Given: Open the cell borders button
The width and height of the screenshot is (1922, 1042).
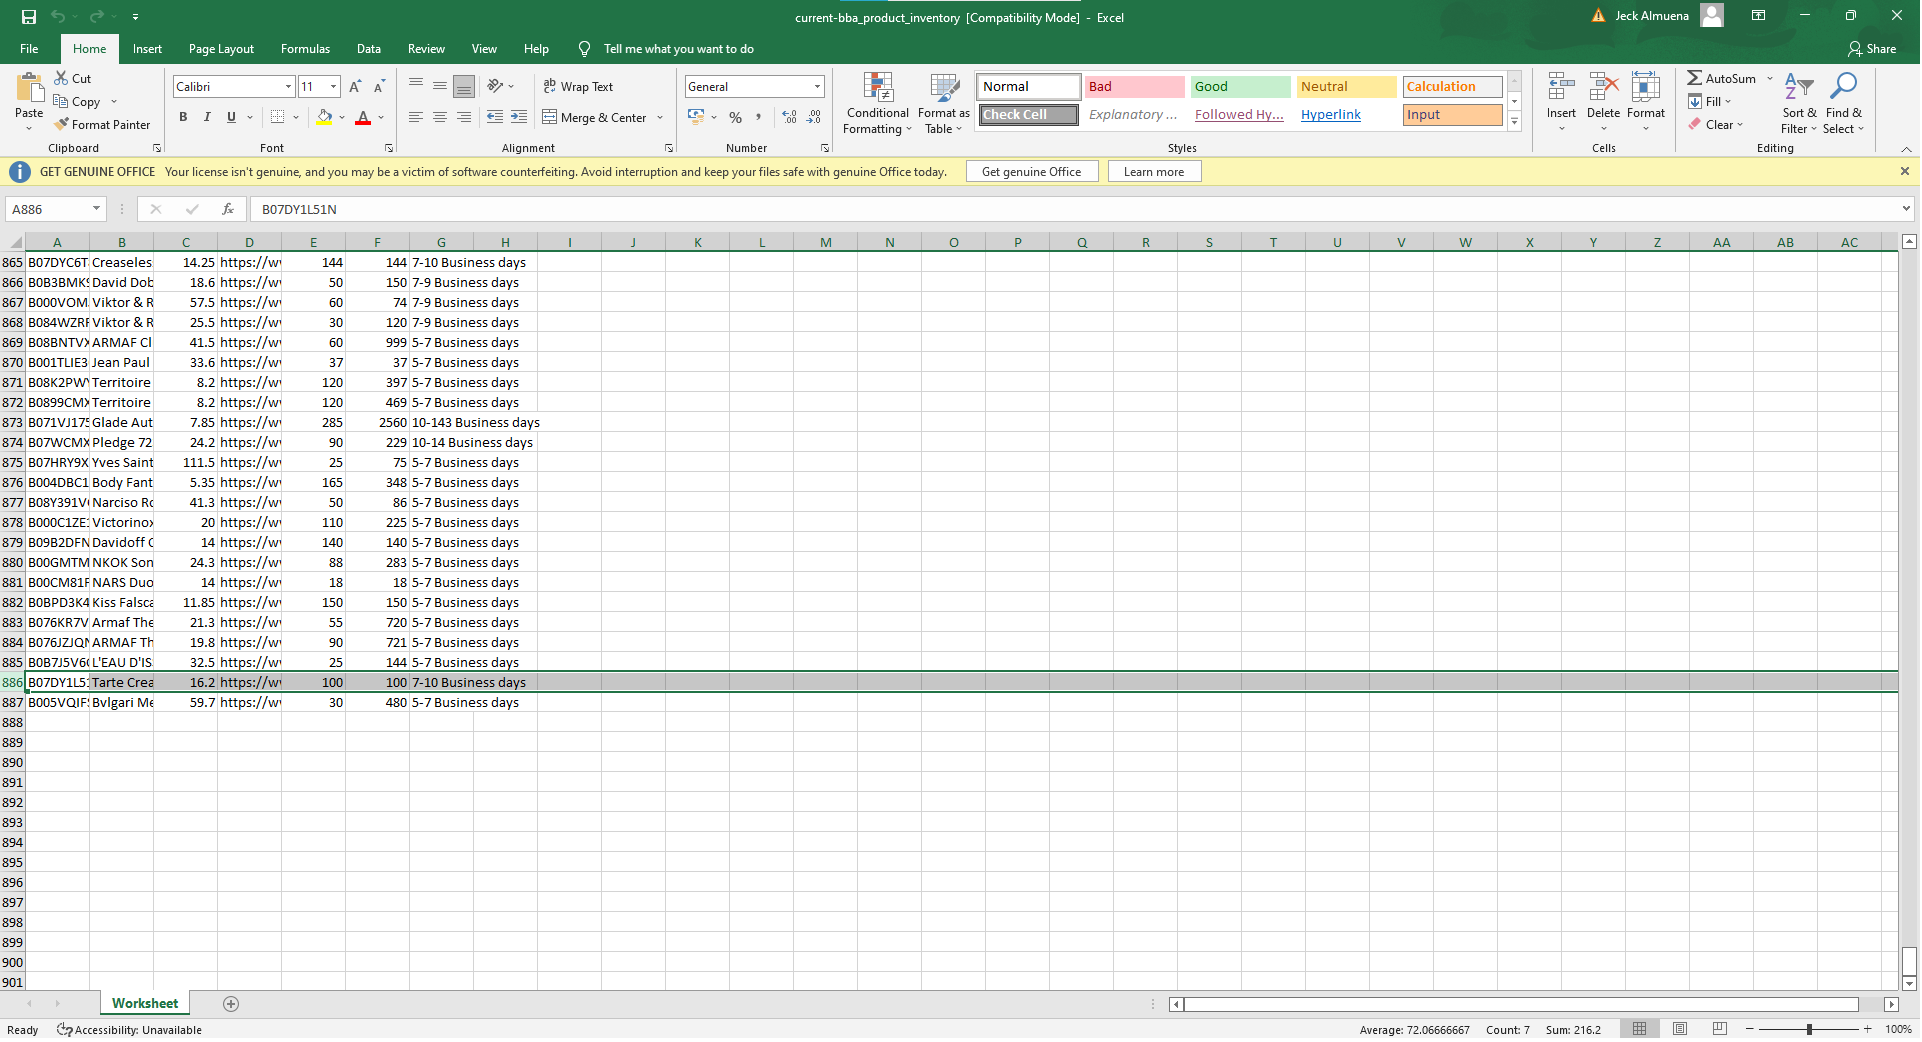Looking at the screenshot, I should [278, 117].
